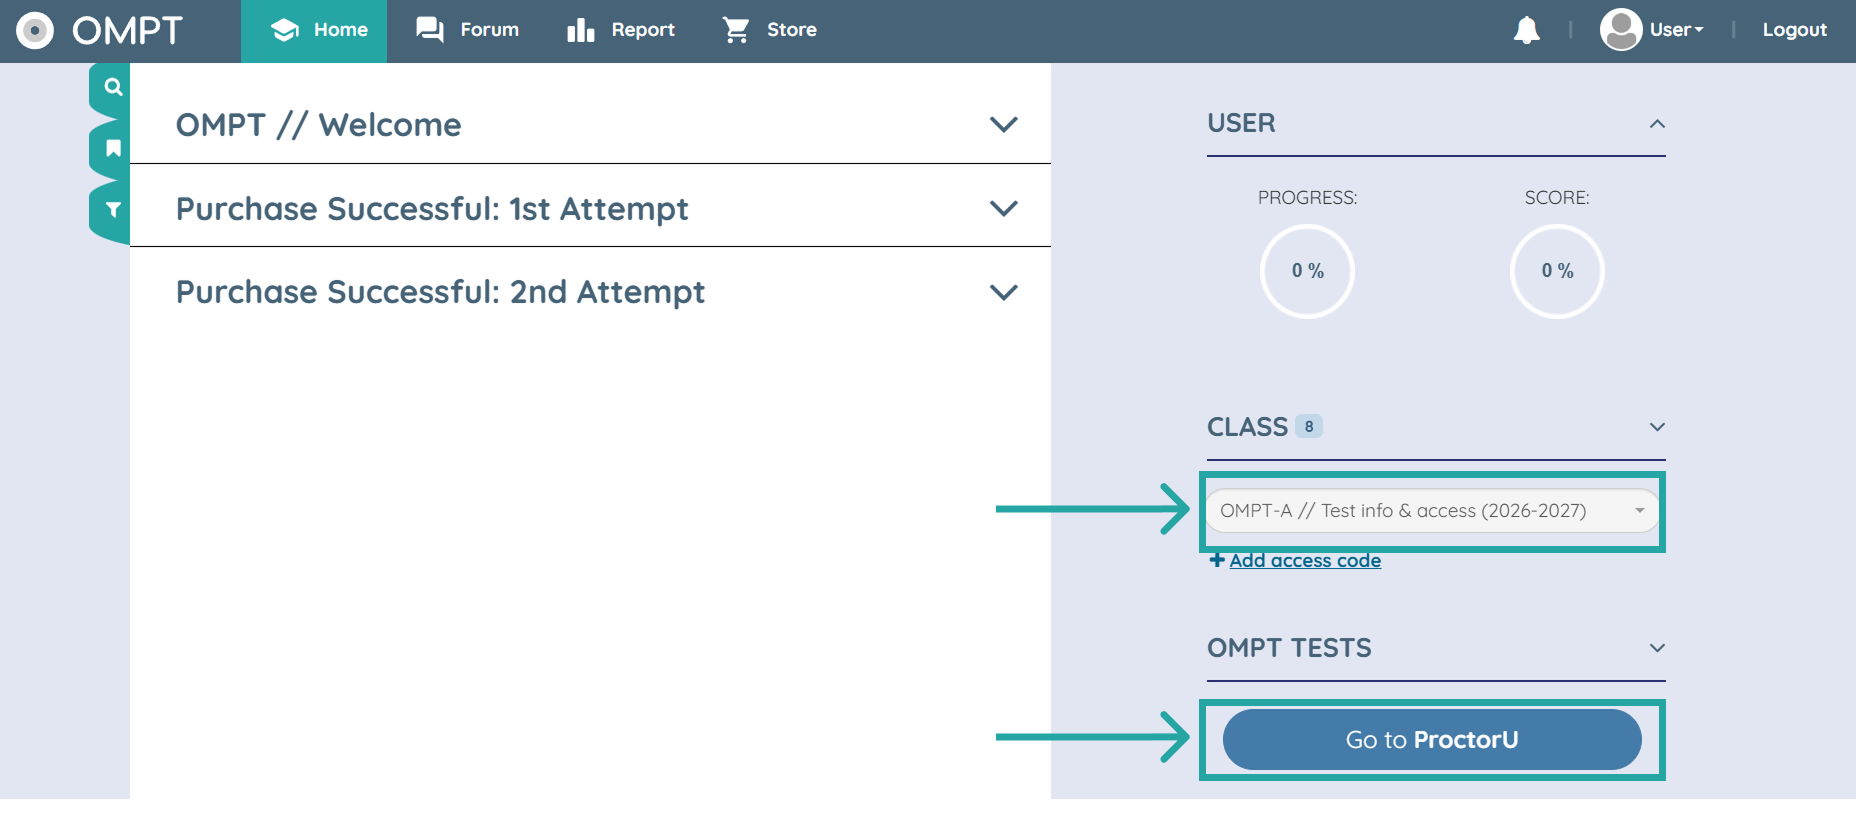
Task: Open the Store shopping cart icon
Action: point(736,29)
